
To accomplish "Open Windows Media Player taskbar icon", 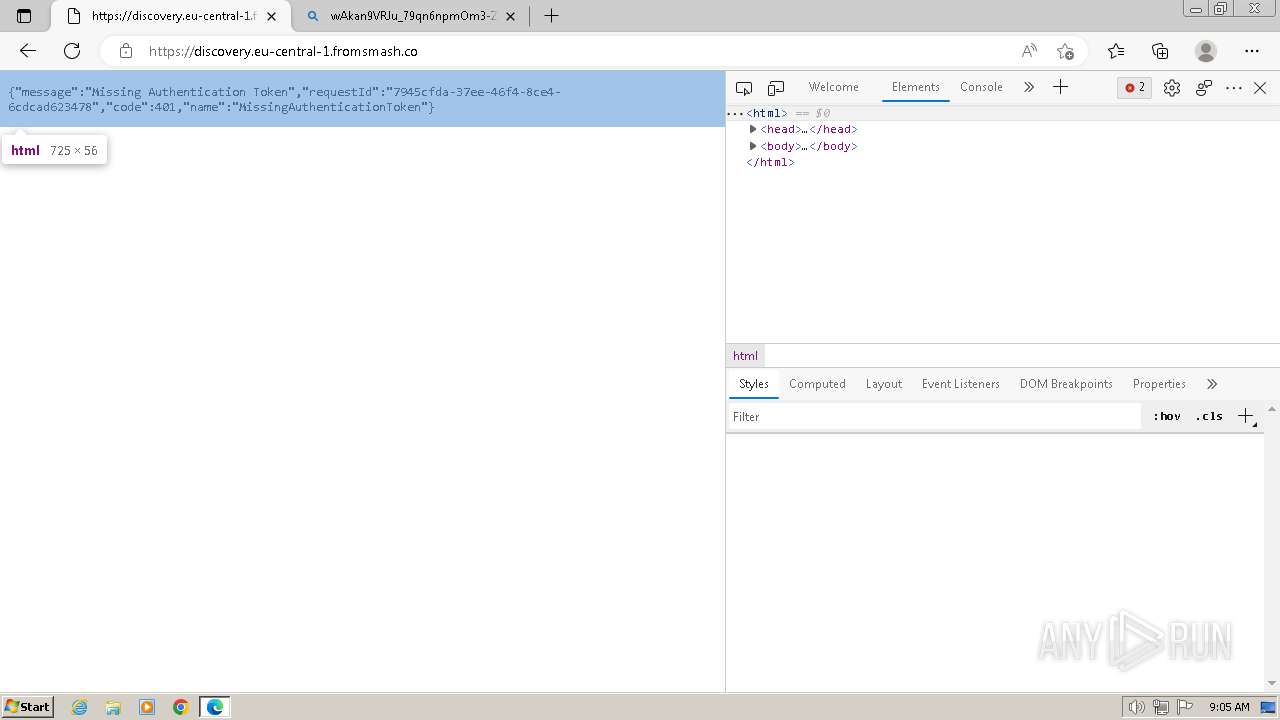I will click(147, 707).
